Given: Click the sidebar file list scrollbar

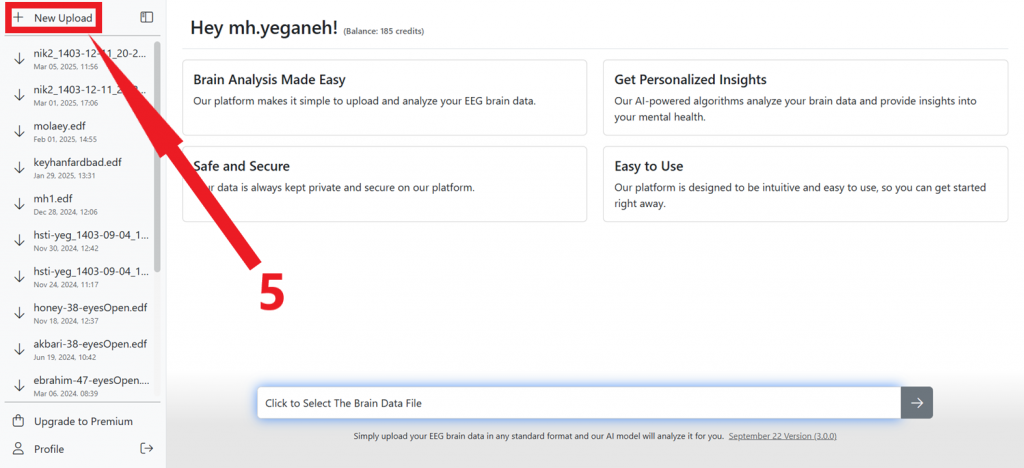Looking at the screenshot, I should click(157, 150).
